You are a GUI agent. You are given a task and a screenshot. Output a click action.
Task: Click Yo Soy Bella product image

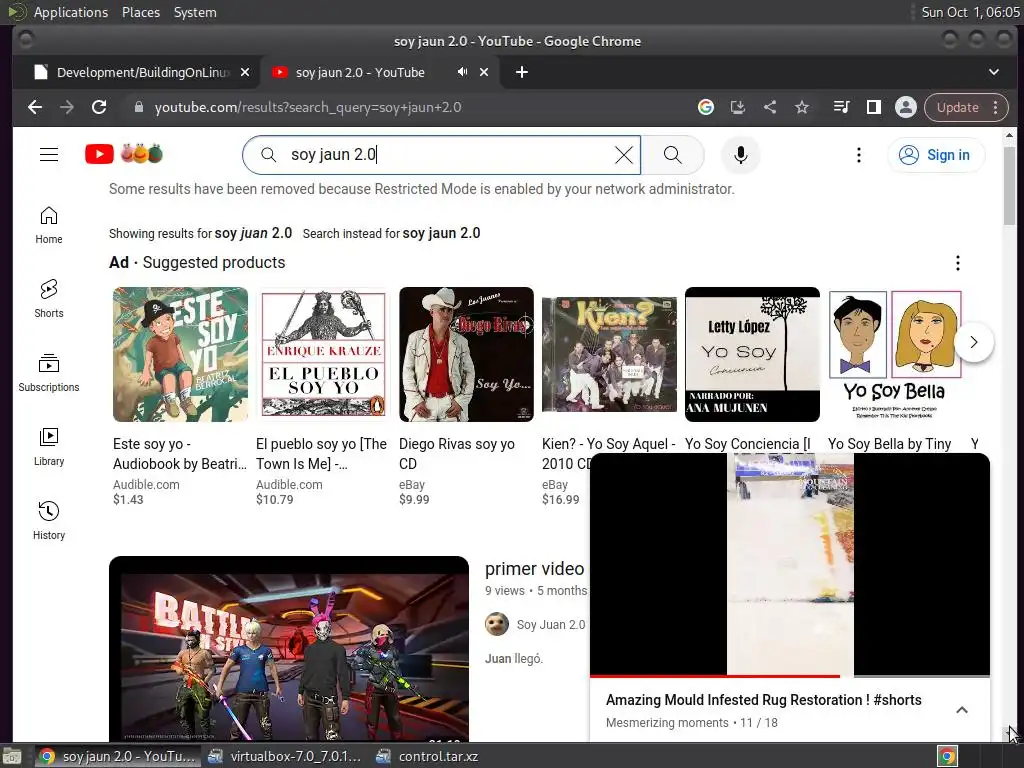[x=895, y=354]
